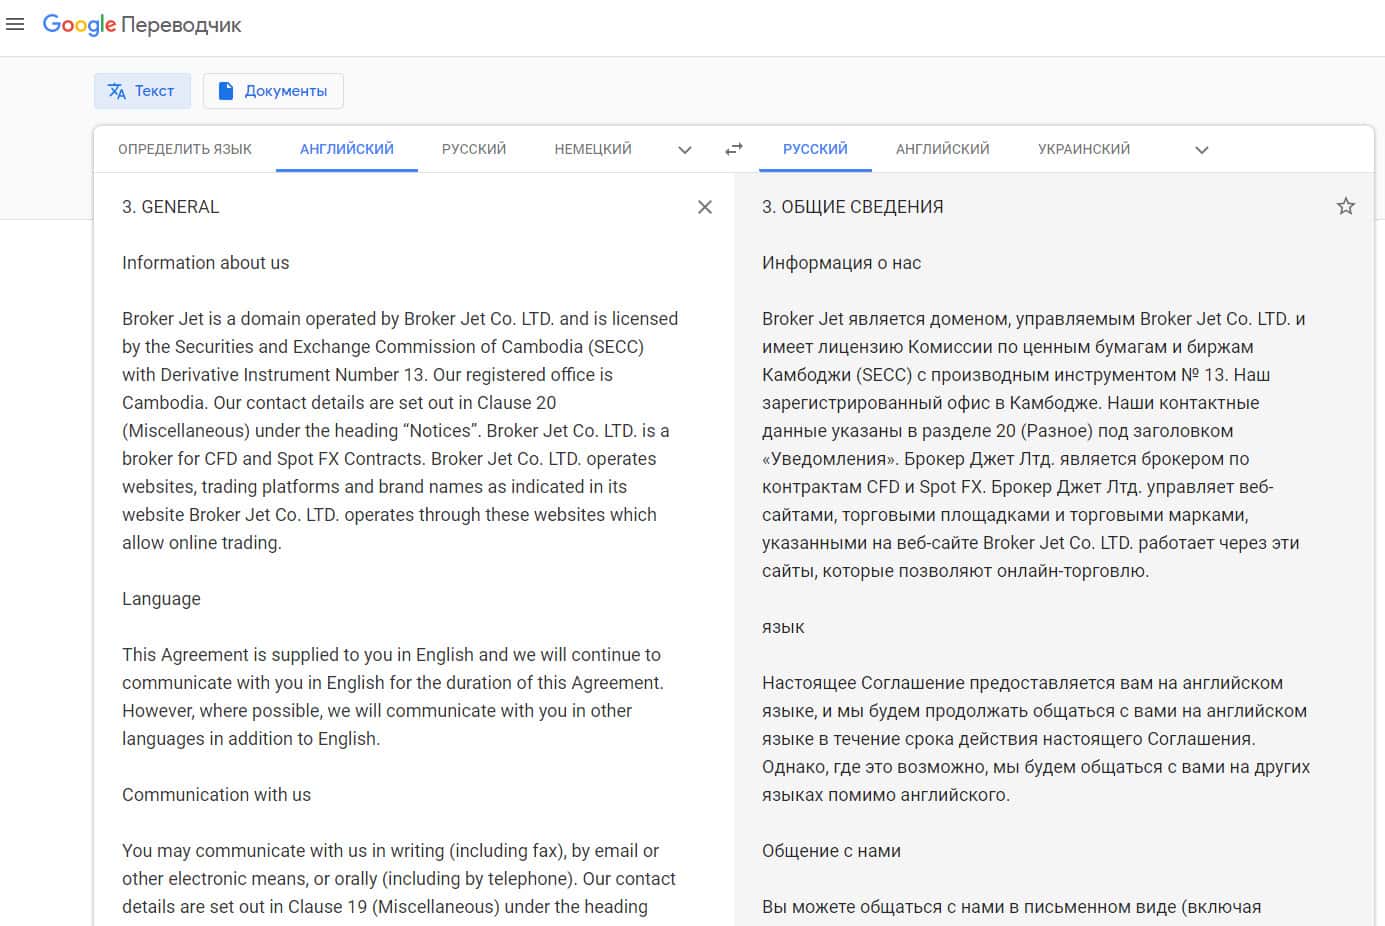This screenshot has height=926, width=1385.
Task: Click the translated paragraph starting 'Broker Jet является'
Action: pyautogui.click(x=1034, y=445)
